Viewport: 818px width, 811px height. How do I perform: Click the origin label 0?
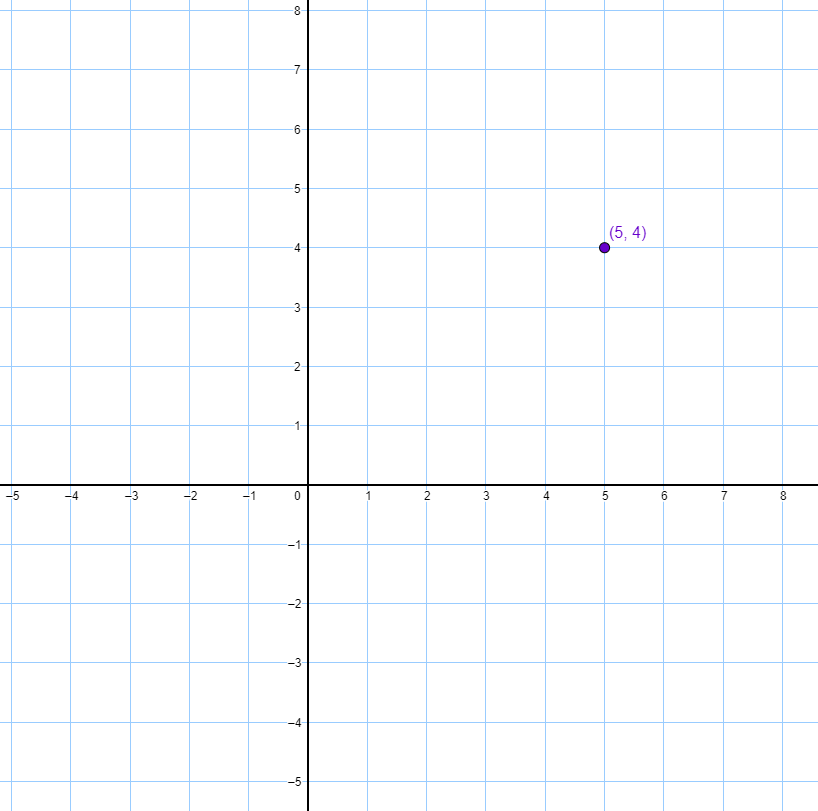[297, 496]
